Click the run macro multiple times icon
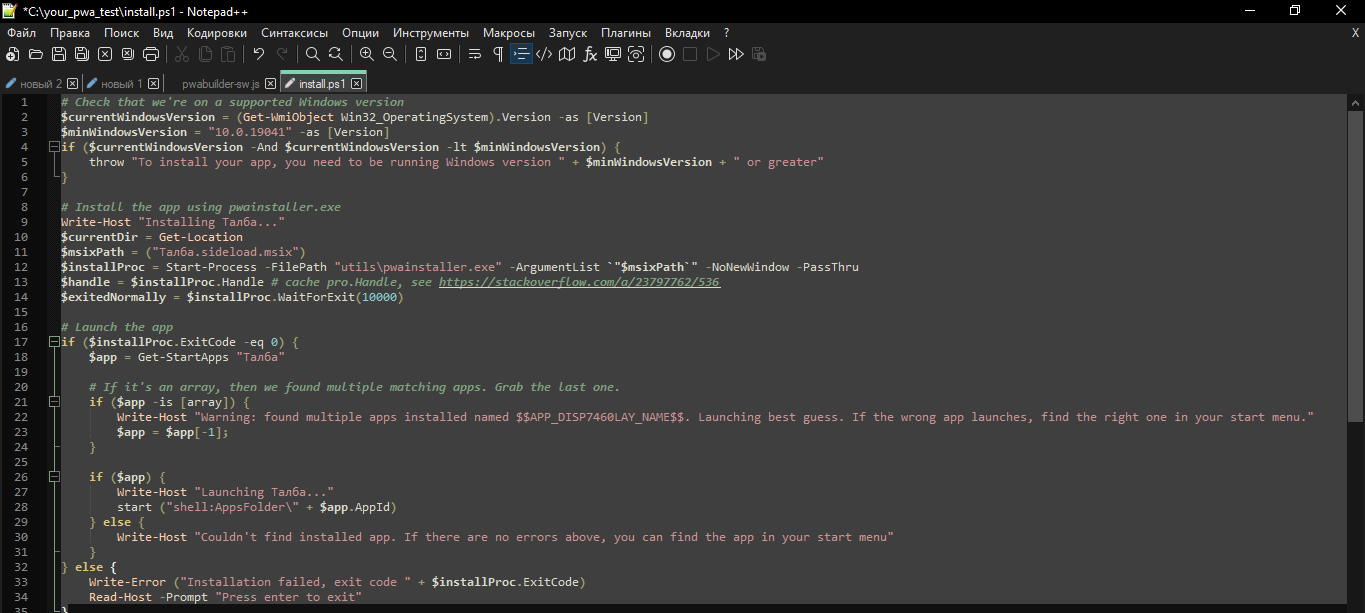This screenshot has width=1365, height=613. (736, 54)
